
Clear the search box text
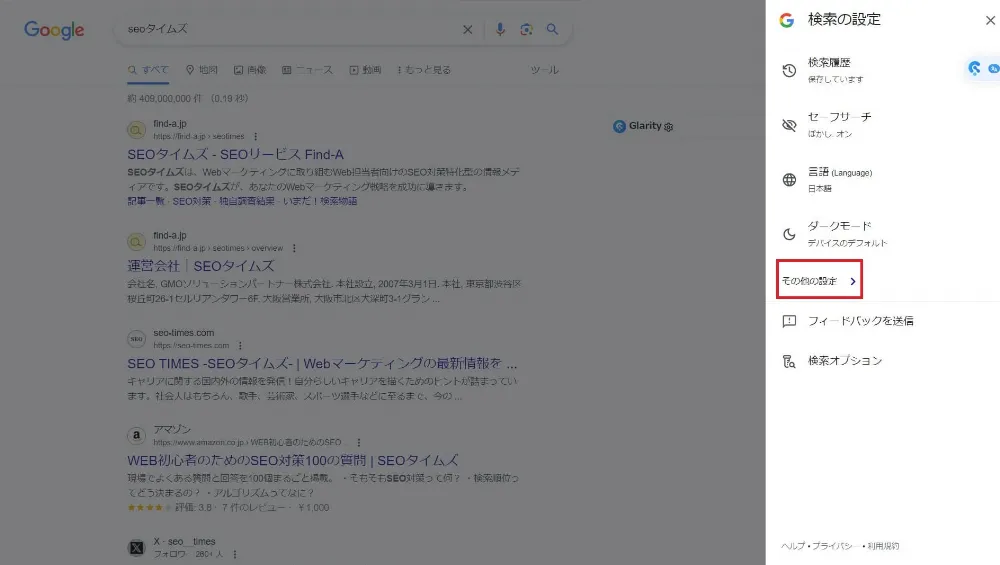pyautogui.click(x=467, y=29)
